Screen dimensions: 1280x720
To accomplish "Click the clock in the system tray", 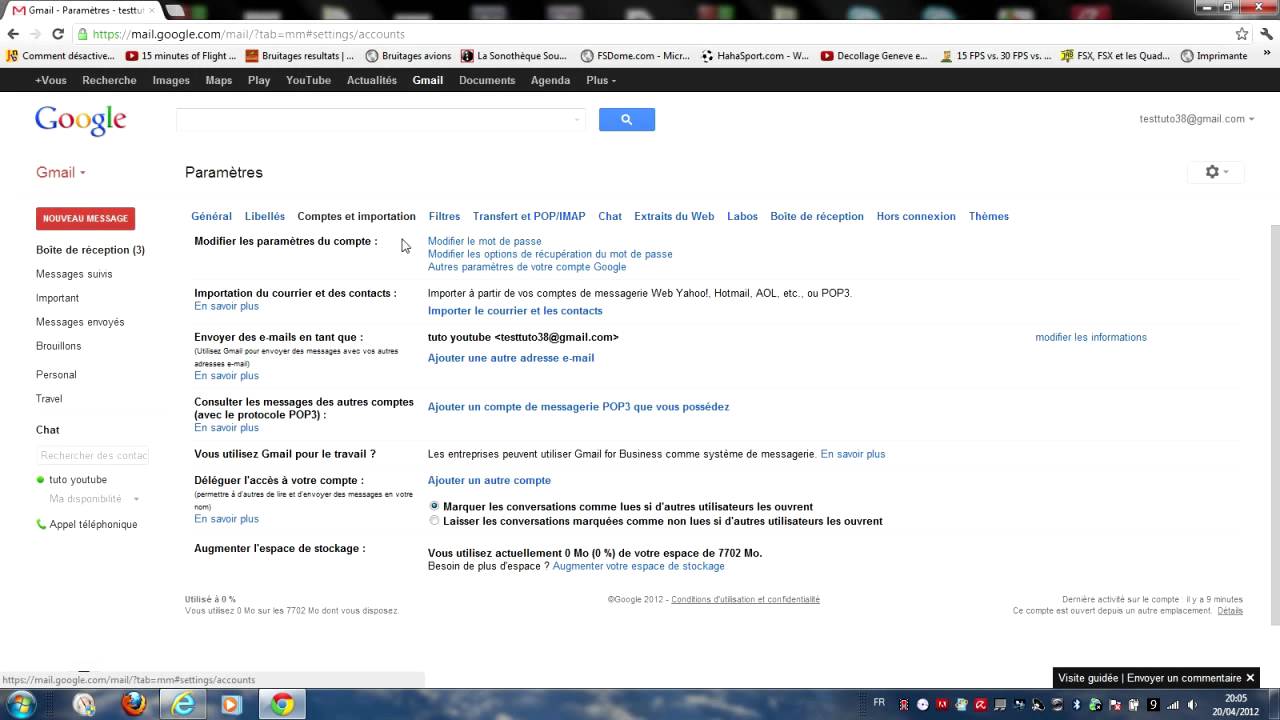I will [x=1236, y=705].
